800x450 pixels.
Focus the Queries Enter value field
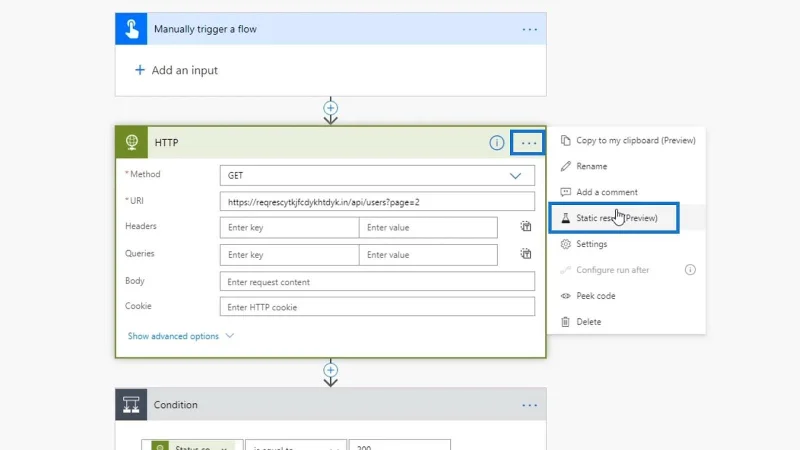click(428, 255)
